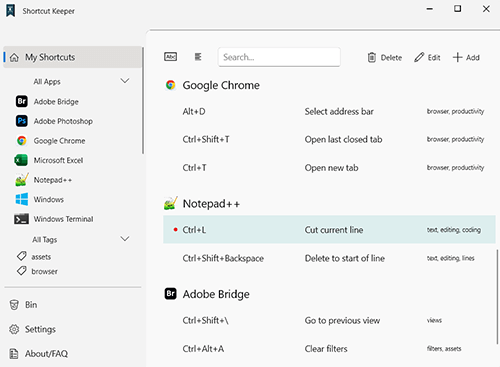
Task: Click the Shortcut Keeper bookmark app icon
Action: point(11,11)
